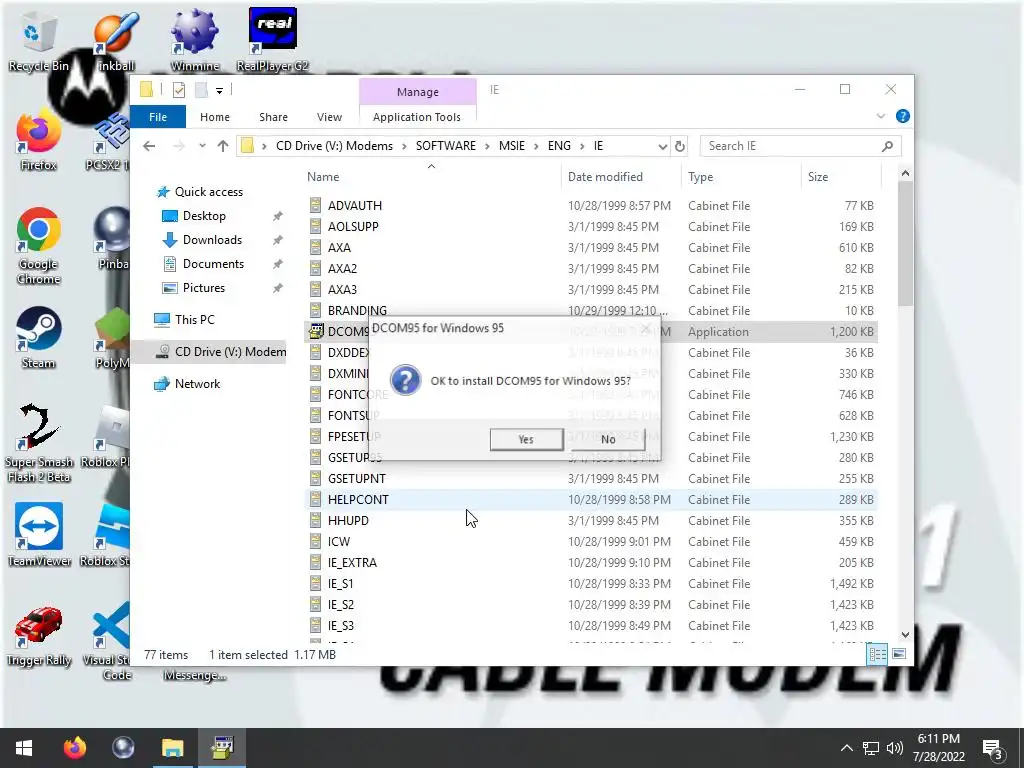Open the Steam desktop shortcut

pyautogui.click(x=38, y=338)
